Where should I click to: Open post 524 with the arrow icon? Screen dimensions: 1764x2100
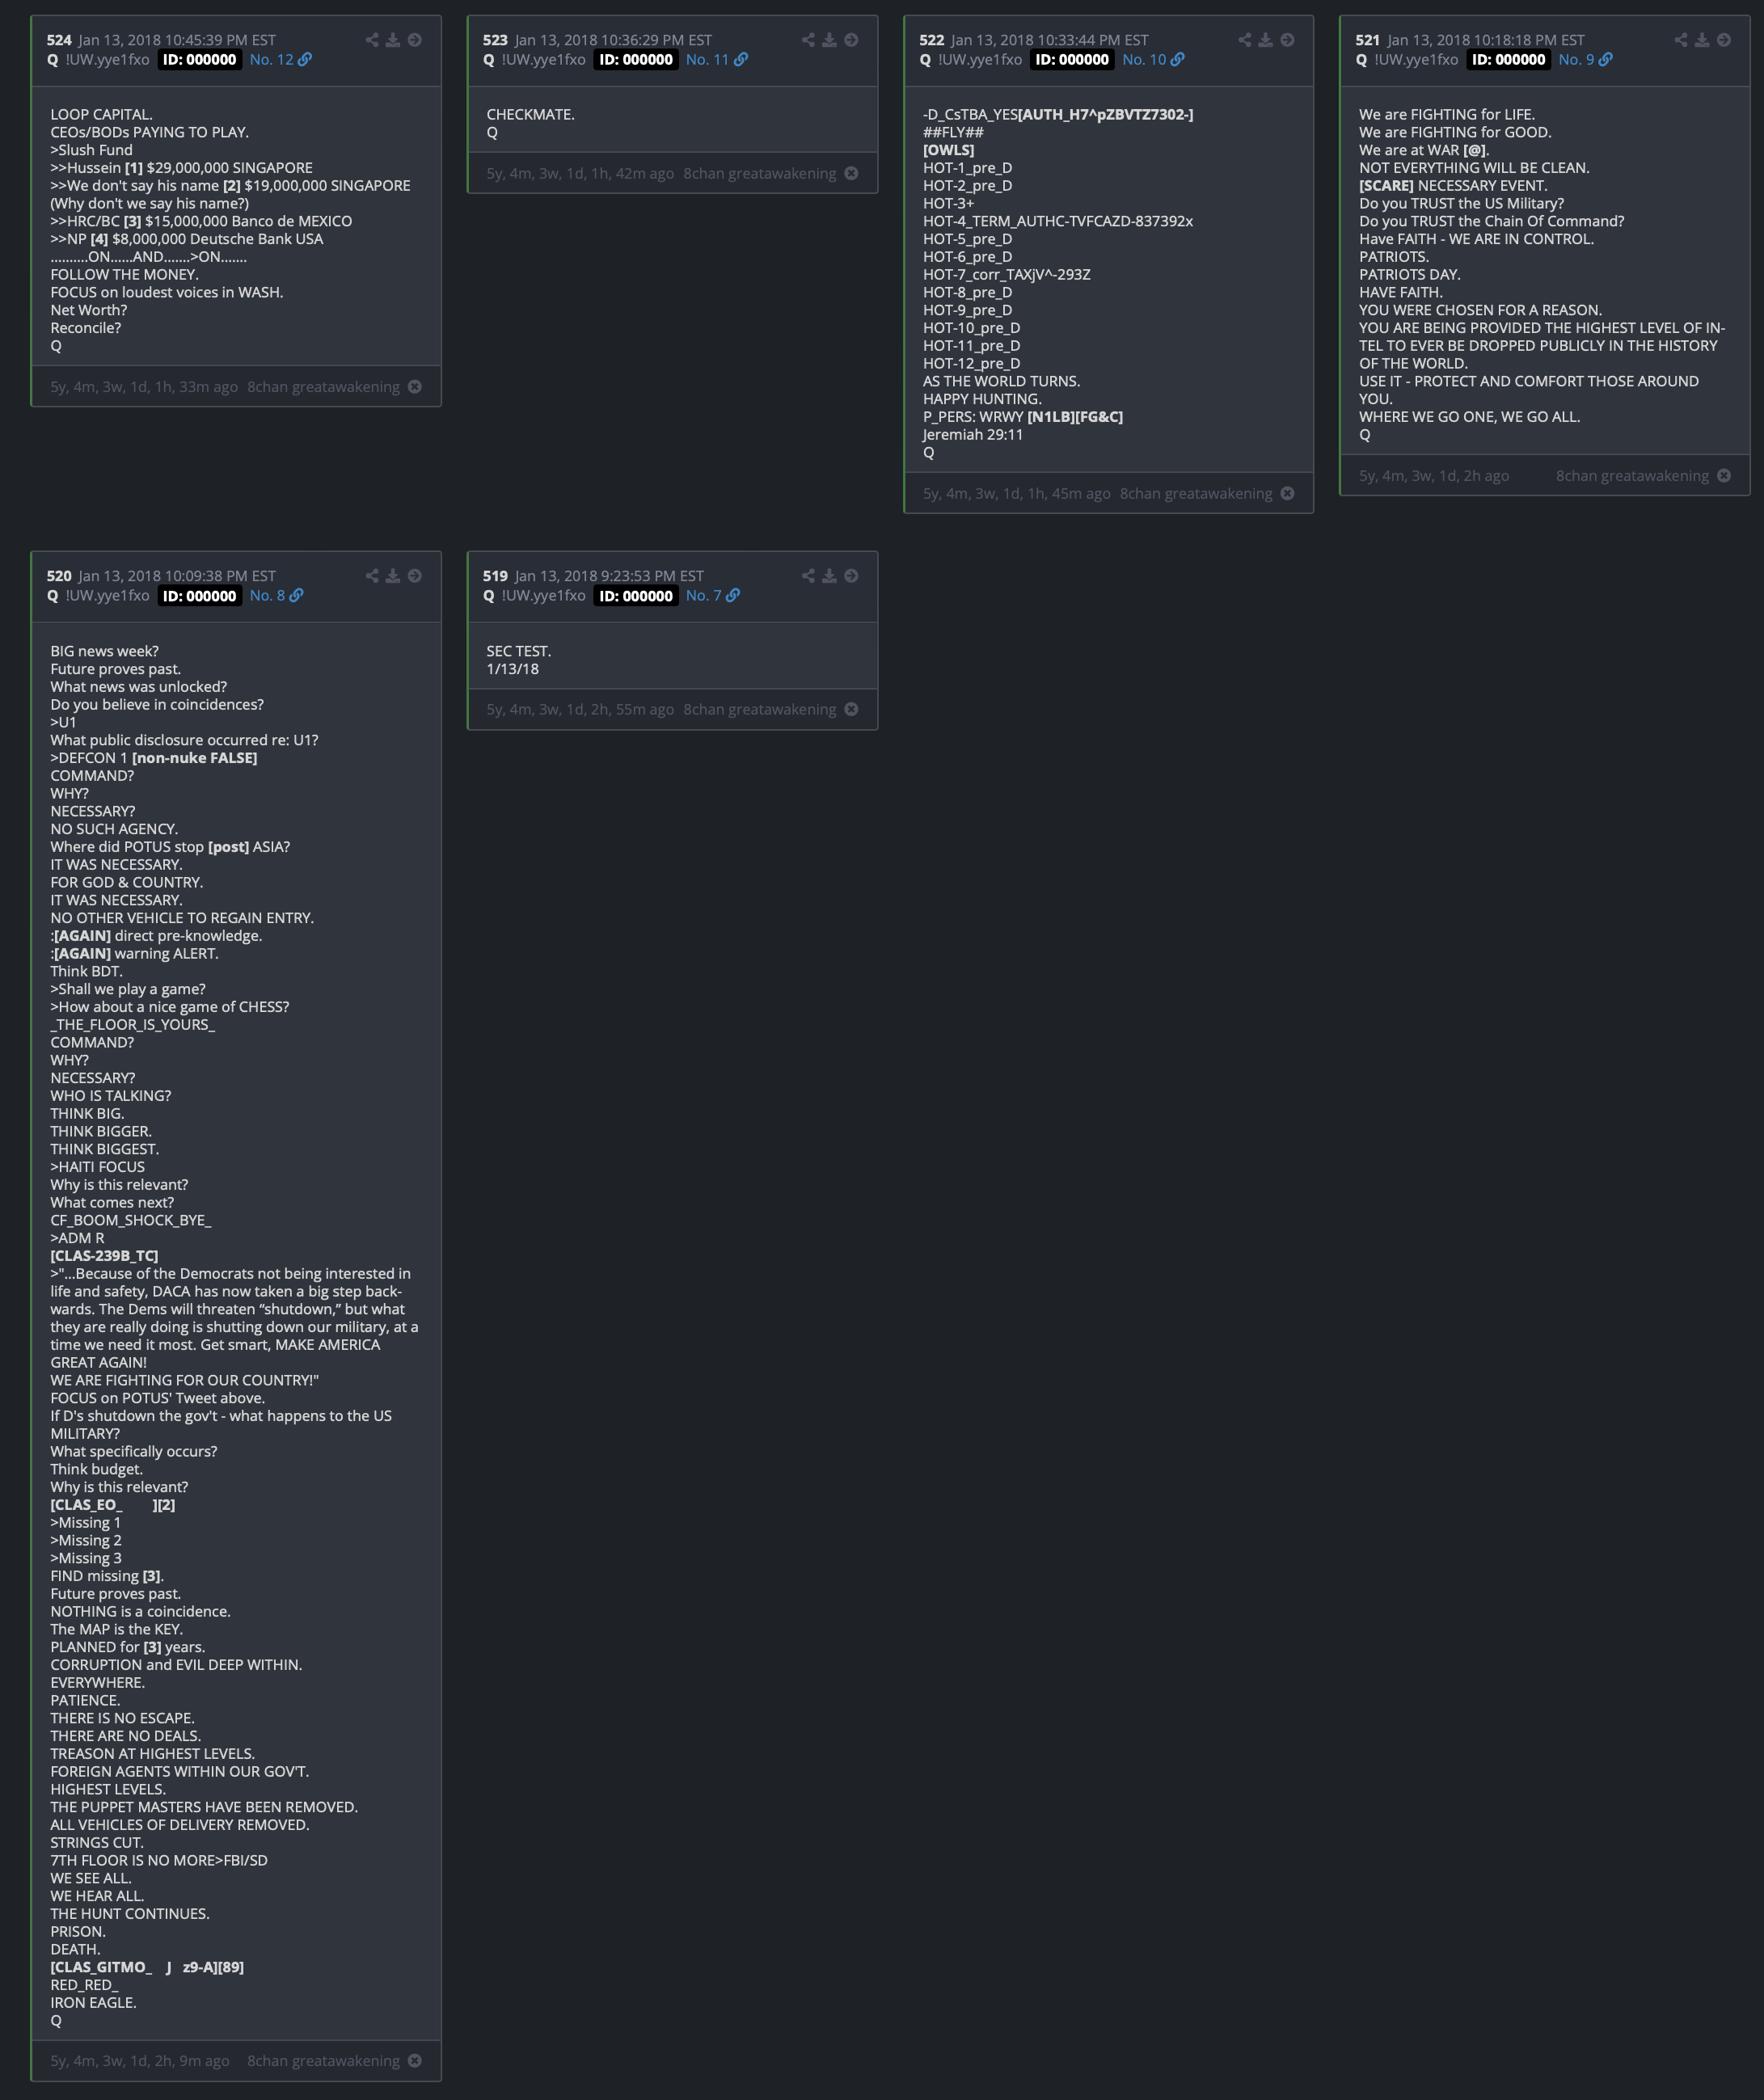click(415, 40)
